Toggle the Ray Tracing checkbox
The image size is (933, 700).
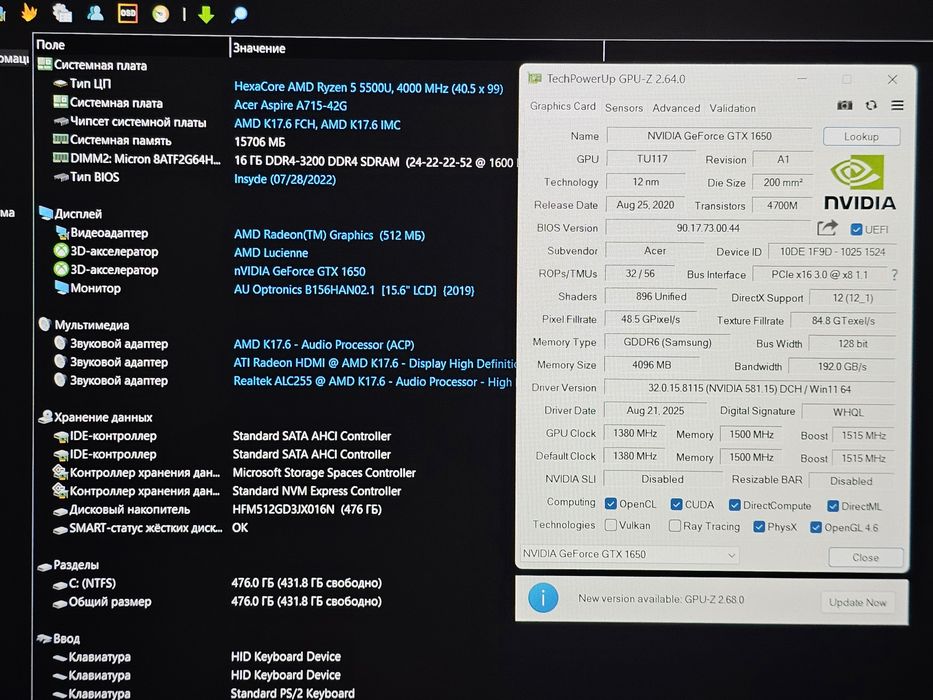675,526
